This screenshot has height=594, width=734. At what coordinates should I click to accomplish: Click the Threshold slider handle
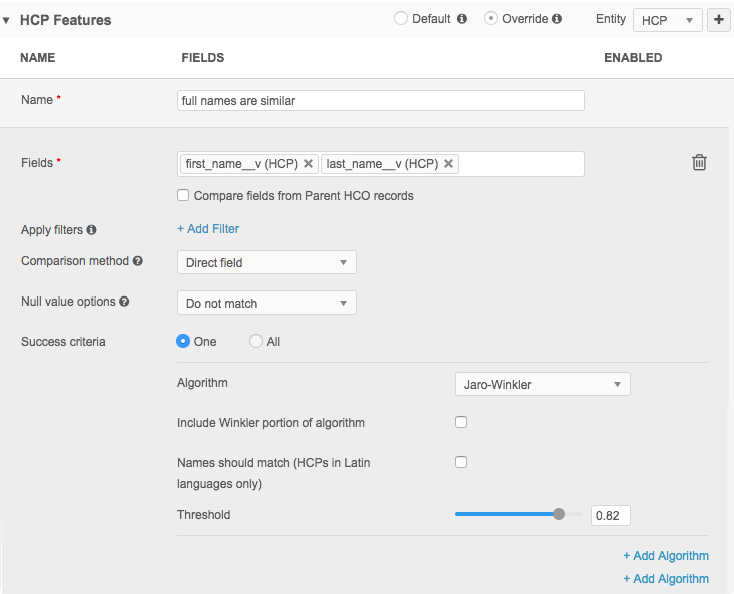pyautogui.click(x=559, y=514)
